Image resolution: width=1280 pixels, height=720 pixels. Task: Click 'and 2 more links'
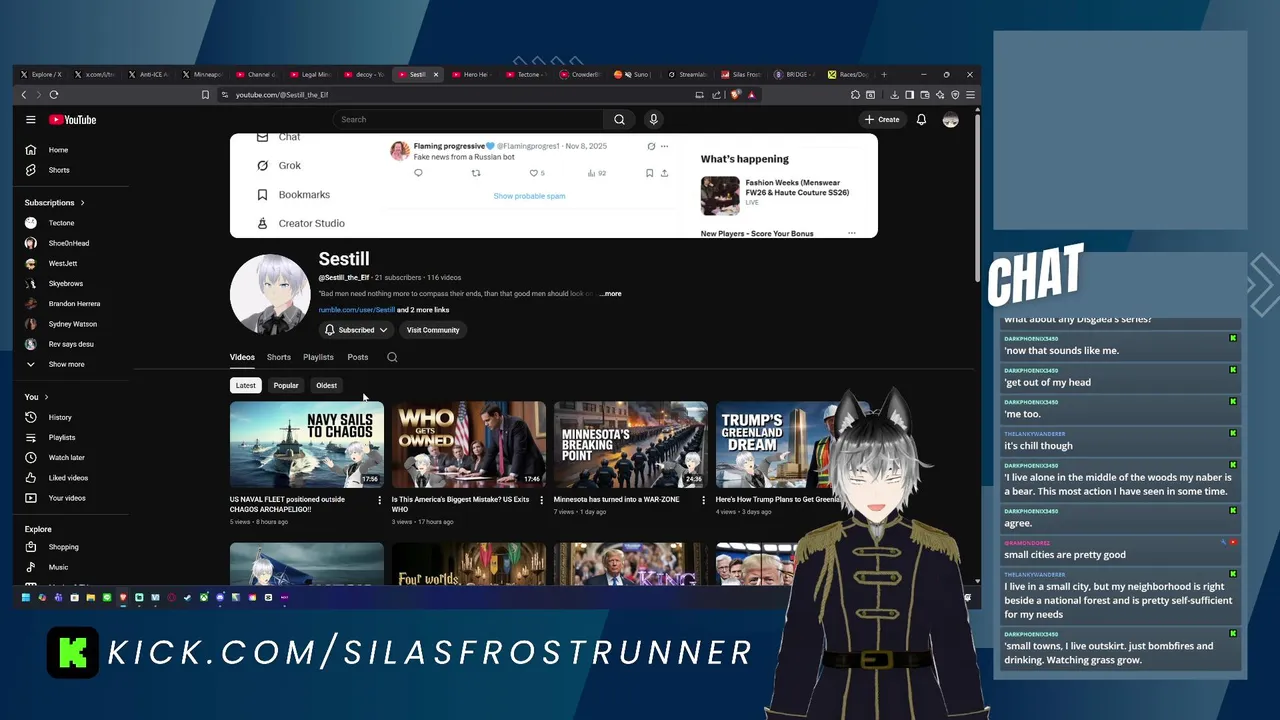[x=423, y=310]
